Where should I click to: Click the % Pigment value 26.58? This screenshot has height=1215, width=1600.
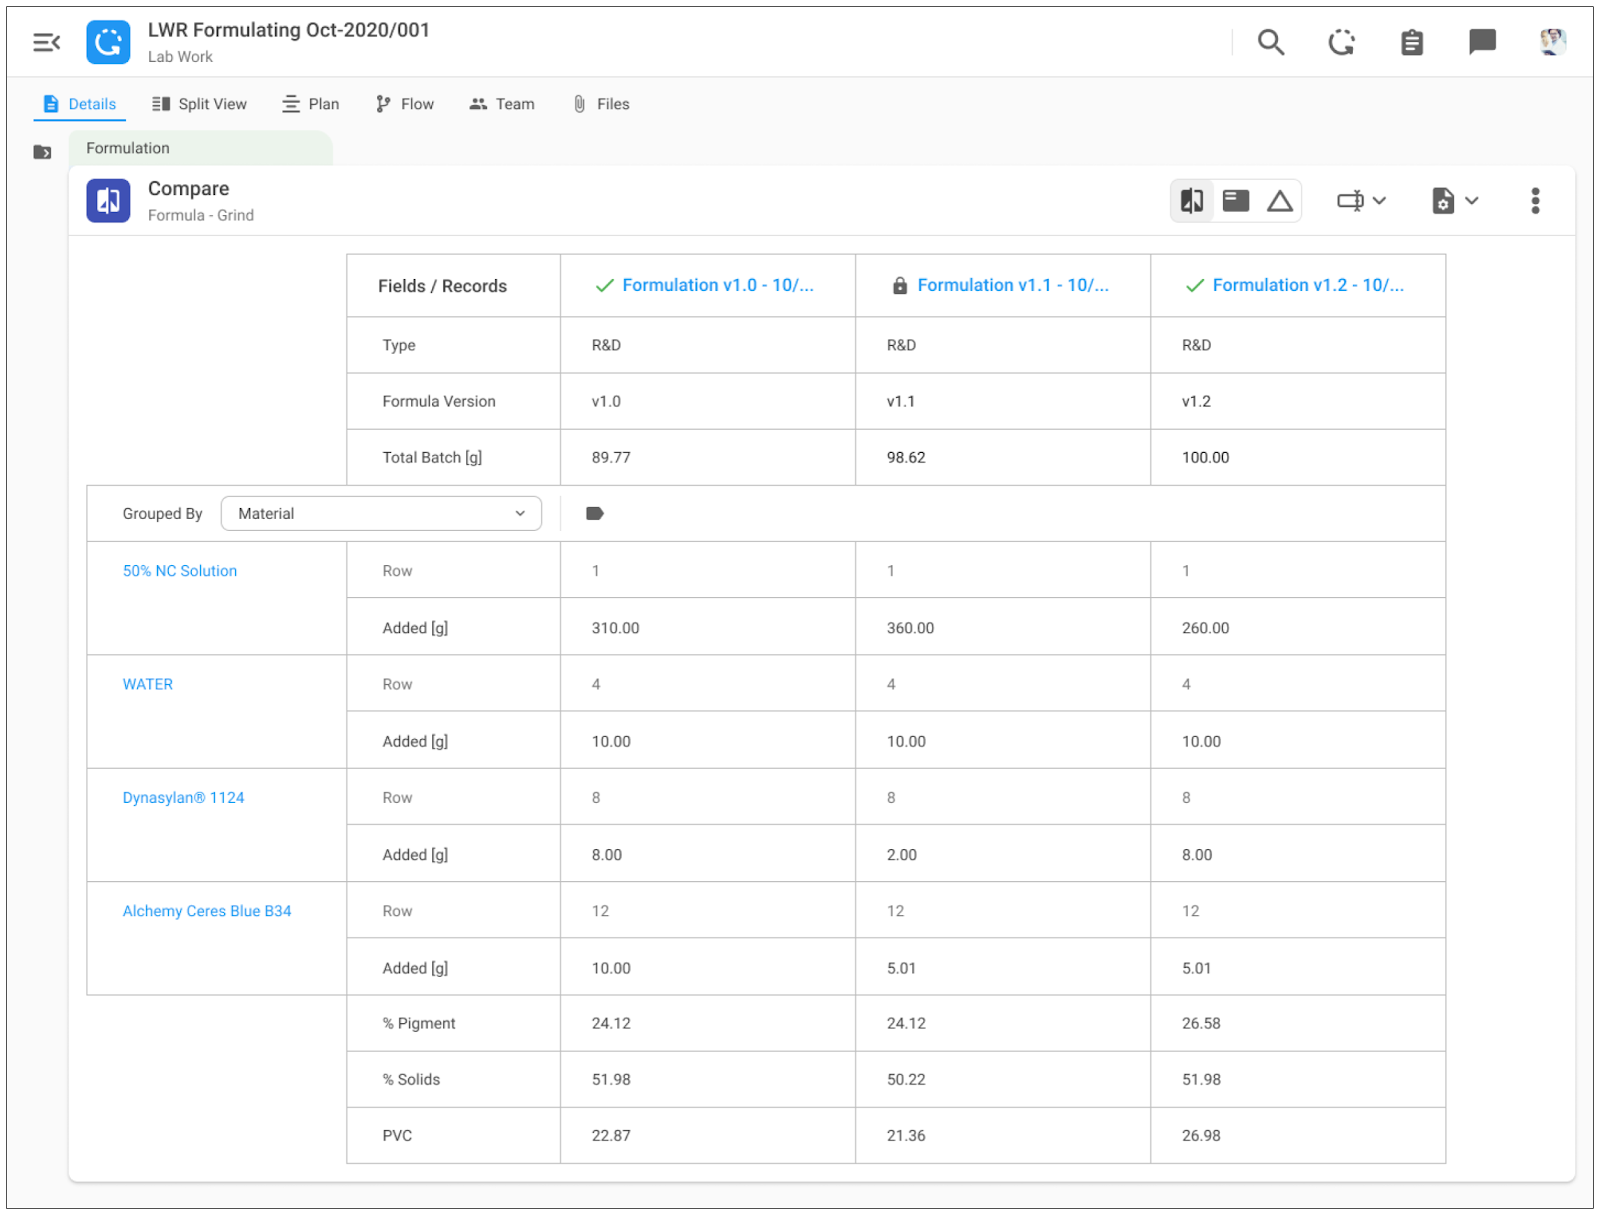point(1201,1023)
